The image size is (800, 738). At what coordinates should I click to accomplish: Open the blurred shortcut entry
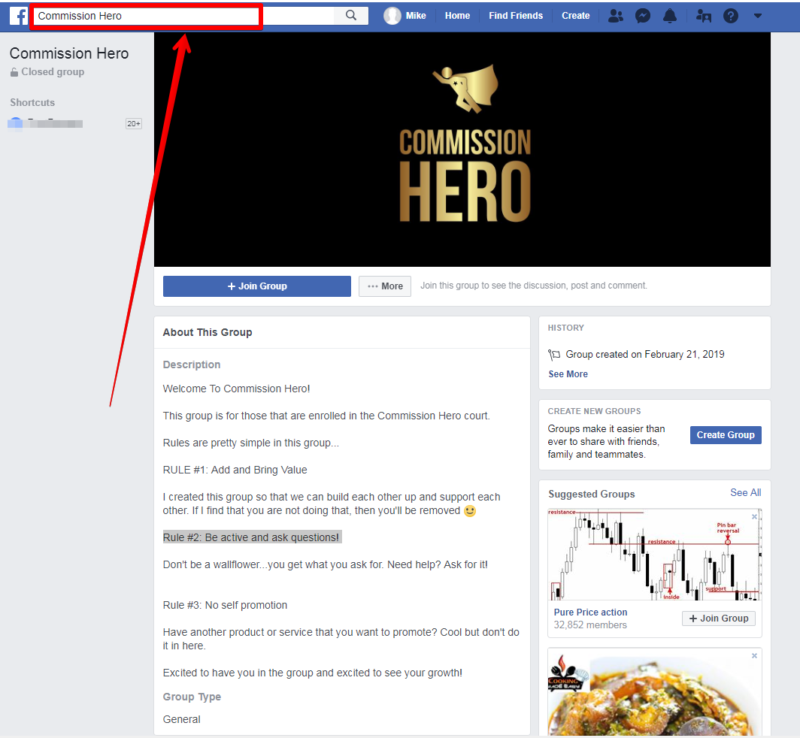point(46,123)
